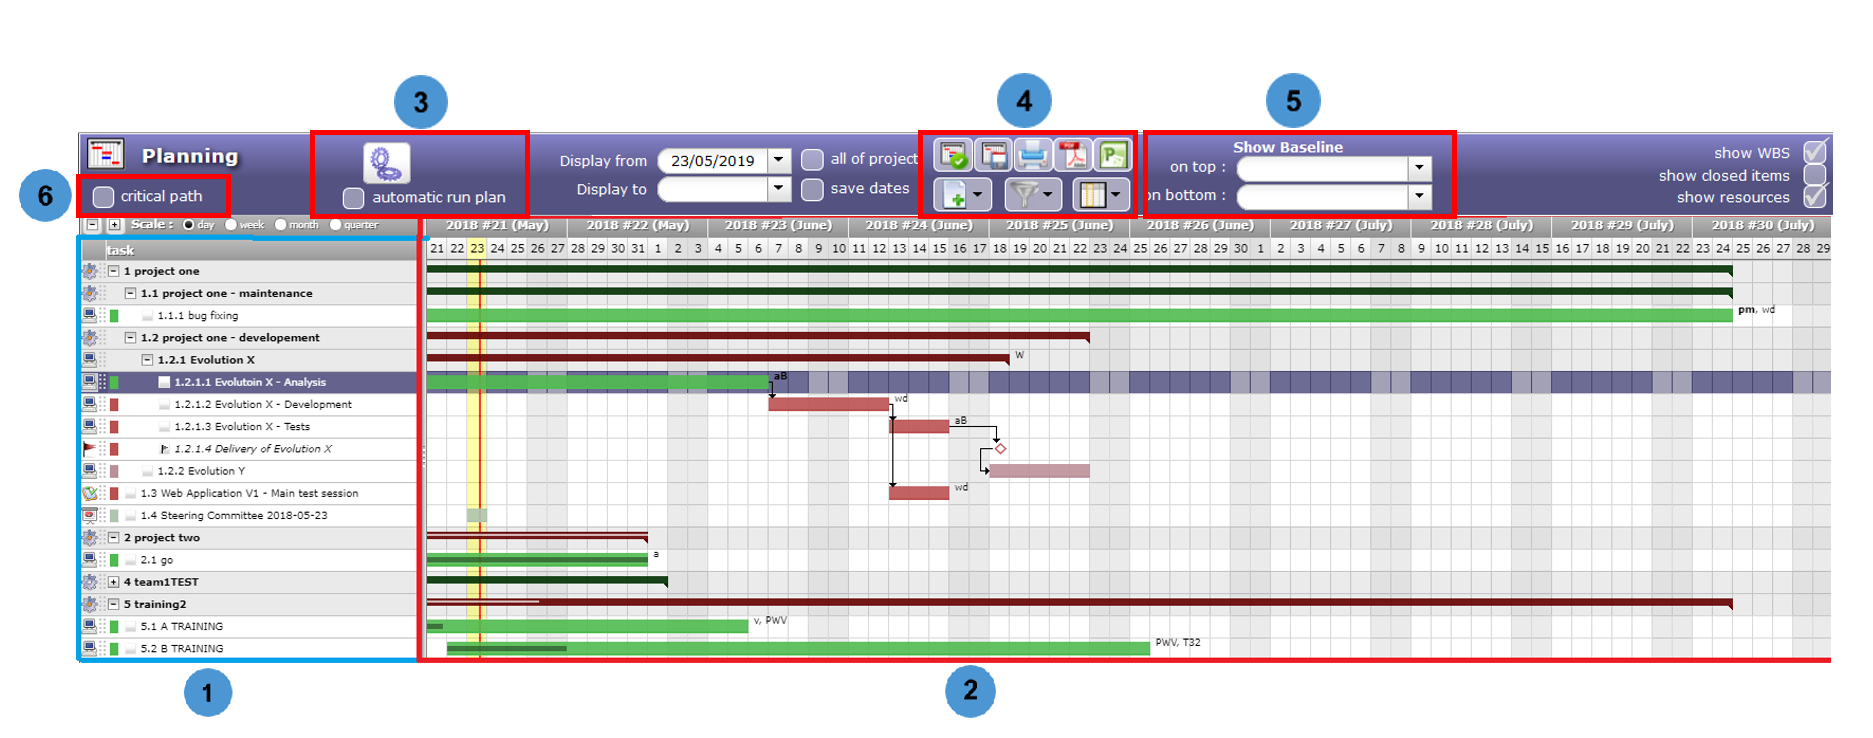This screenshot has height=738, width=1873.
Task: Uncheck the show resources checkbox
Action: coord(1815,196)
